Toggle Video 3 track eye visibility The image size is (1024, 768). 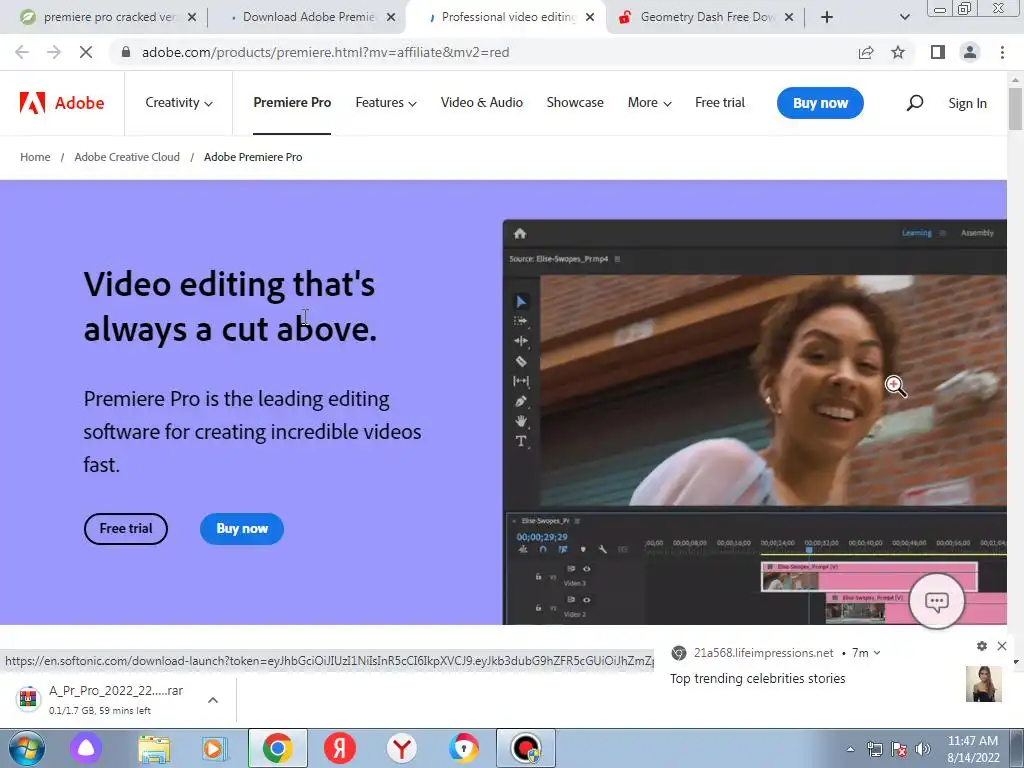point(586,569)
